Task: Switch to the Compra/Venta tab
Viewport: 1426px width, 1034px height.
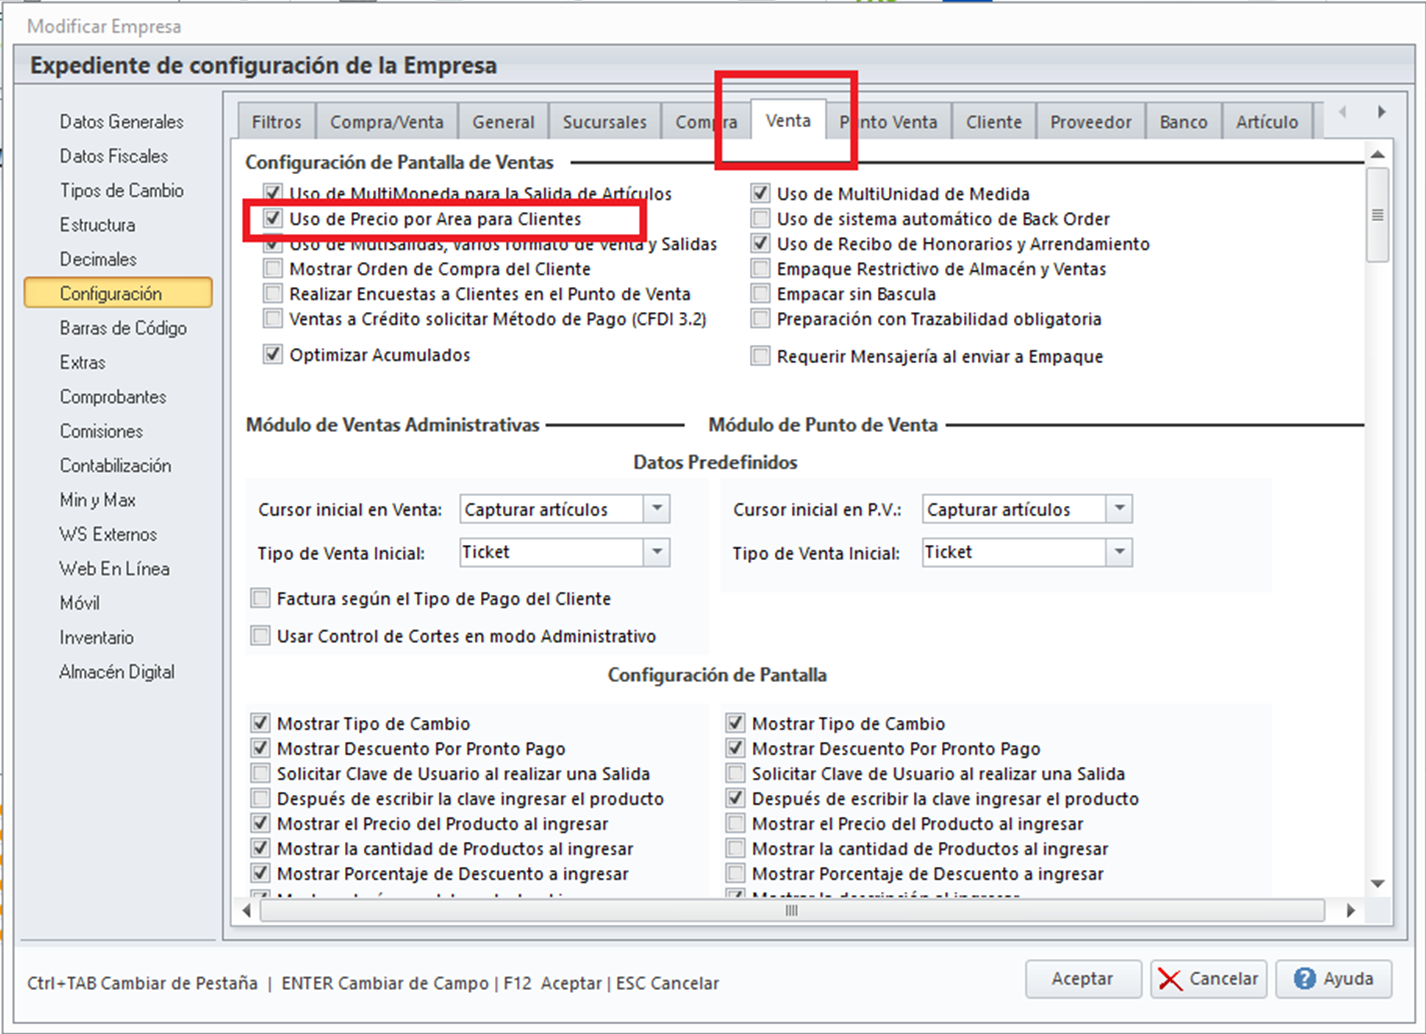Action: click(387, 122)
